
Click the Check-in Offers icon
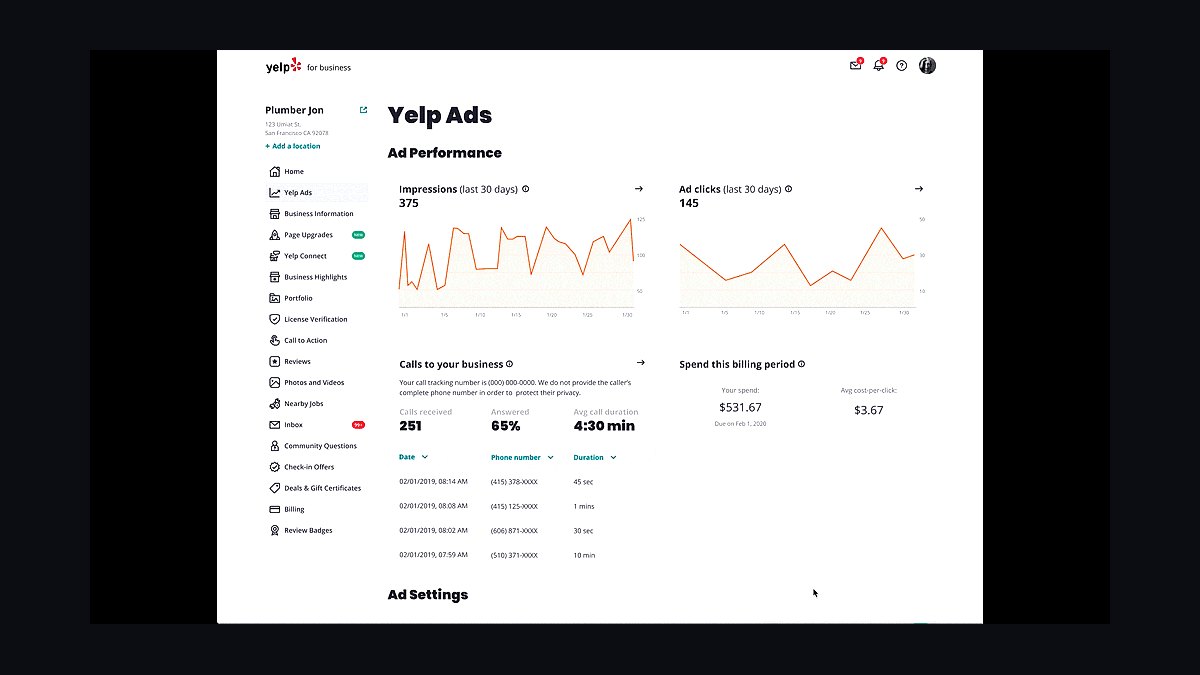(x=275, y=467)
